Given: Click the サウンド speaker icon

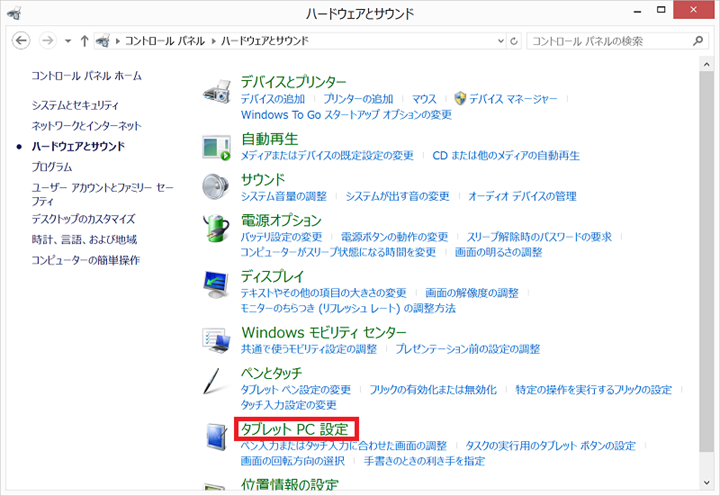Looking at the screenshot, I should pyautogui.click(x=215, y=186).
